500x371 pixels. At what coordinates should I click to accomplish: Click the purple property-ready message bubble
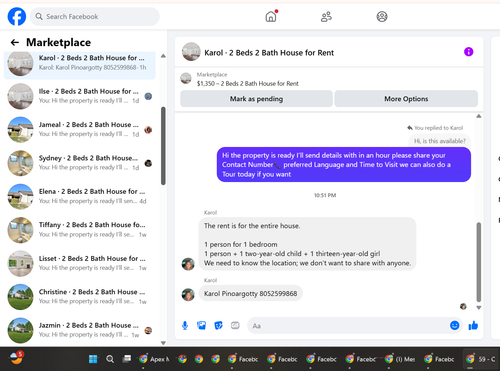pyautogui.click(x=344, y=165)
